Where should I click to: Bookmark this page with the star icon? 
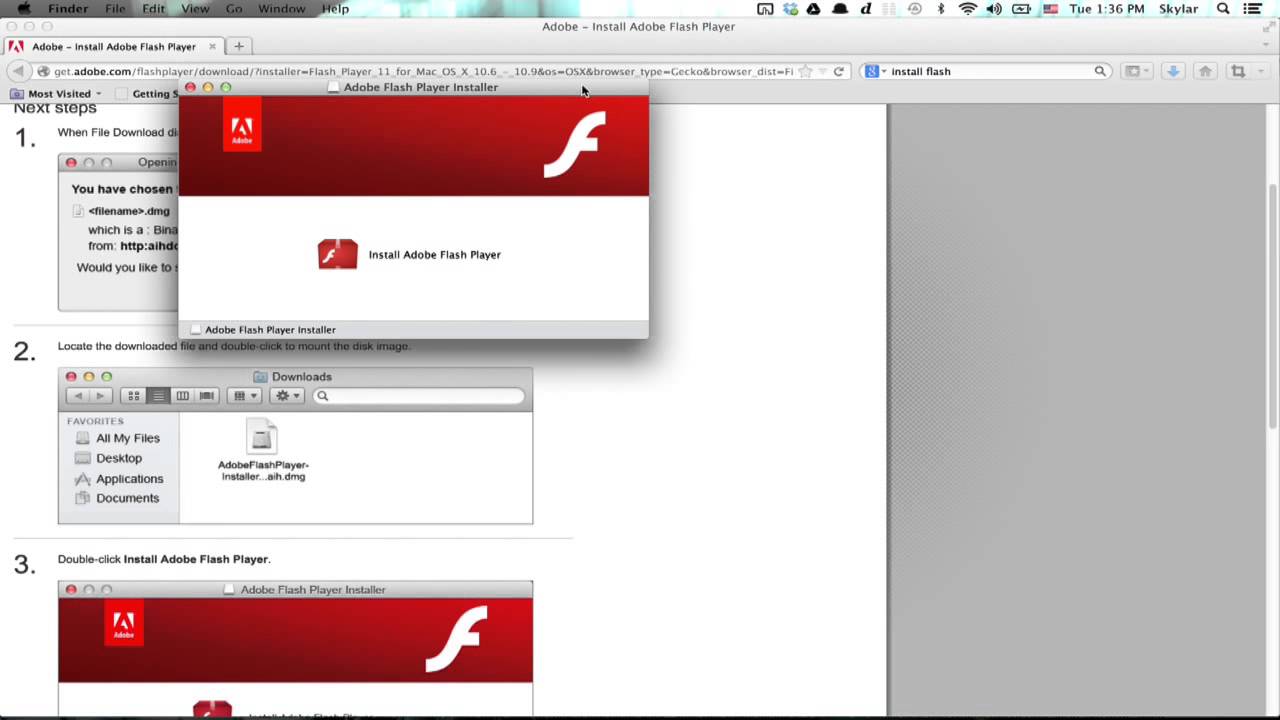point(806,71)
